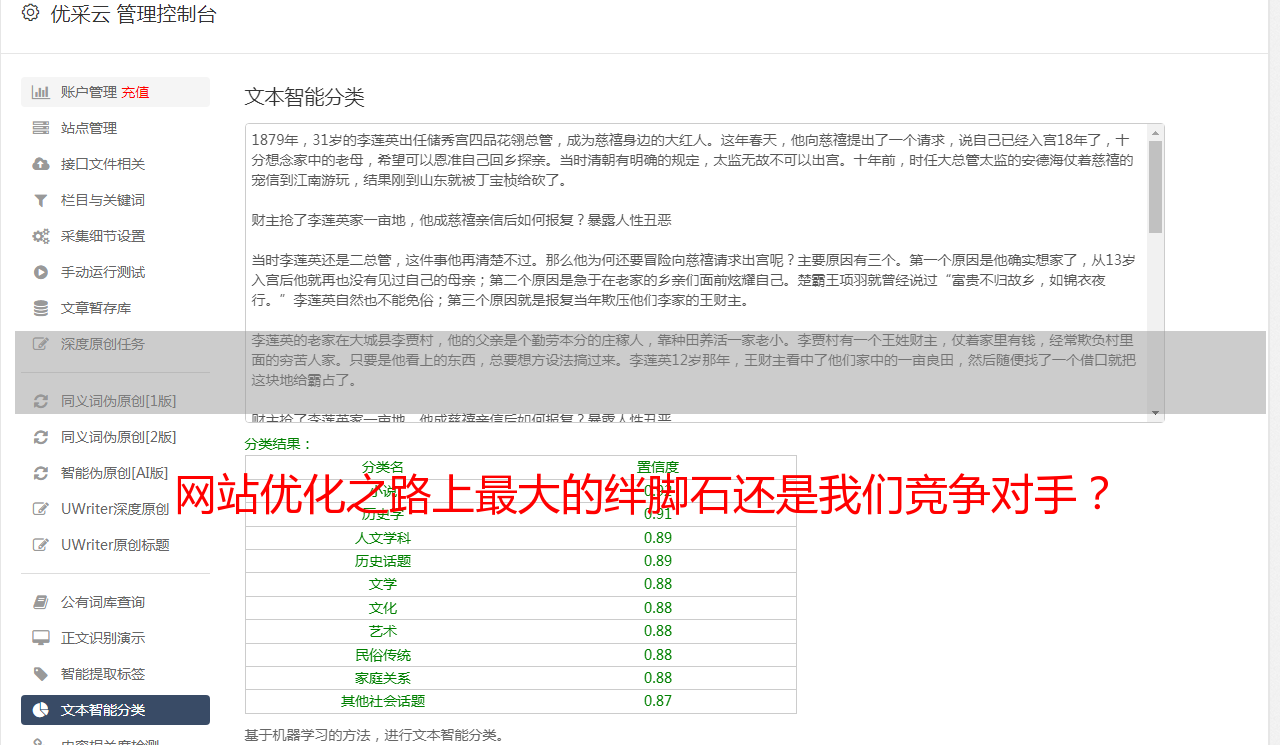Click the refresh icon for 同义词伪原创[1版]

[x=41, y=401]
